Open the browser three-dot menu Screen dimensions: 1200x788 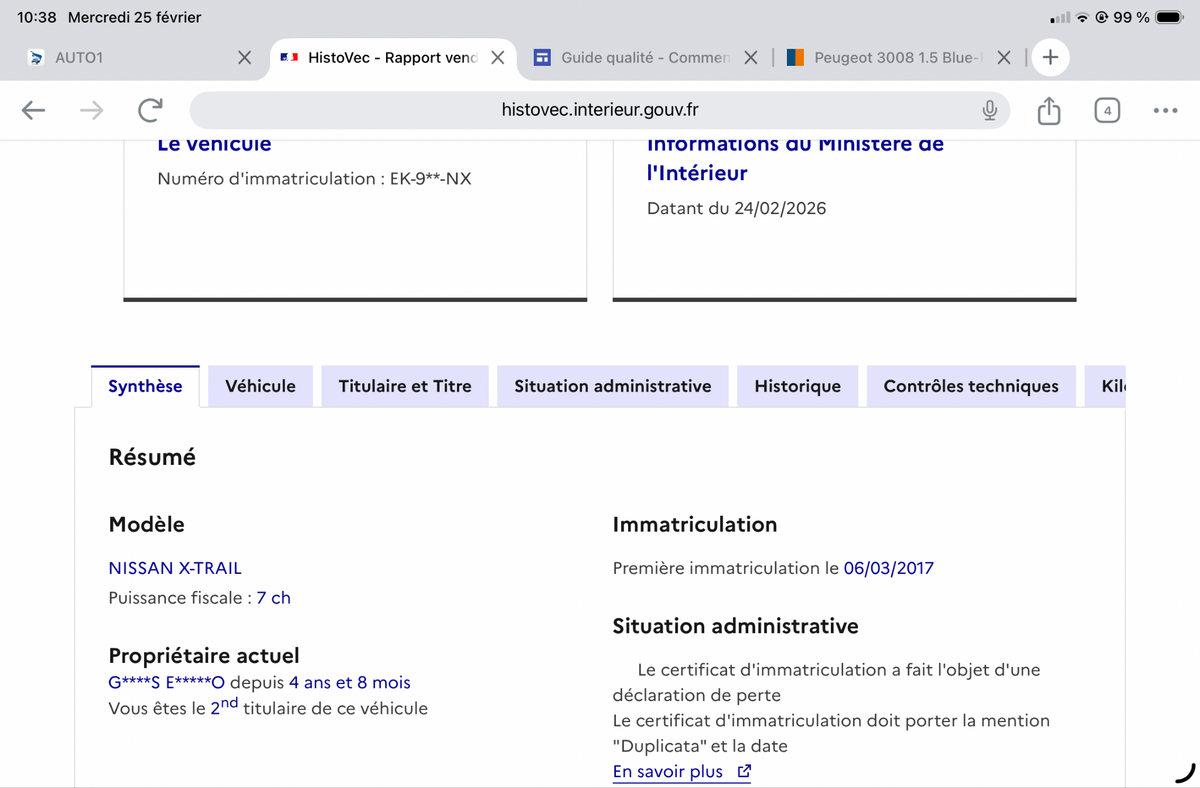[1165, 110]
